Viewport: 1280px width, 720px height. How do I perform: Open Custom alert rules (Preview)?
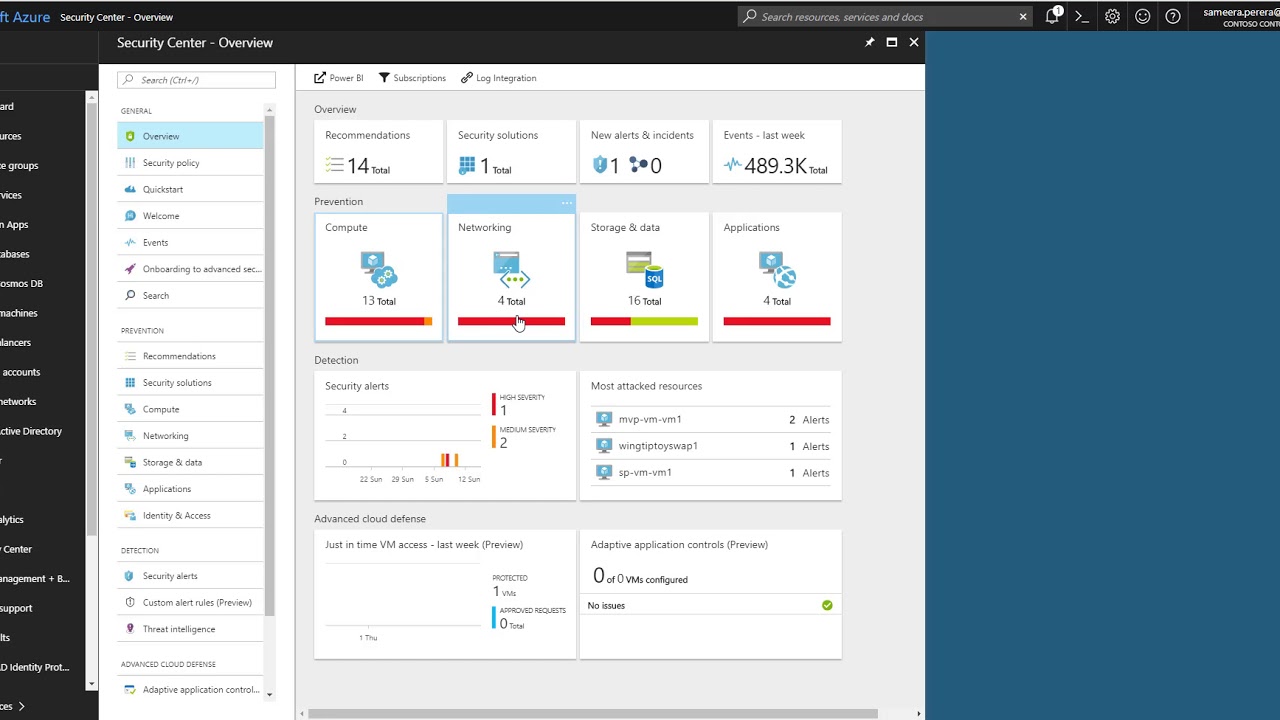click(190, 603)
